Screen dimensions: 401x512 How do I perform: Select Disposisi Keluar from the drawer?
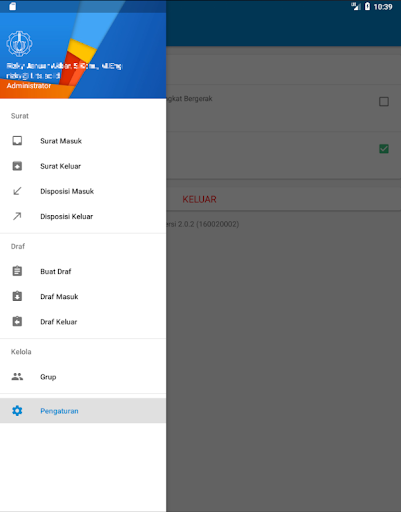[83, 216]
